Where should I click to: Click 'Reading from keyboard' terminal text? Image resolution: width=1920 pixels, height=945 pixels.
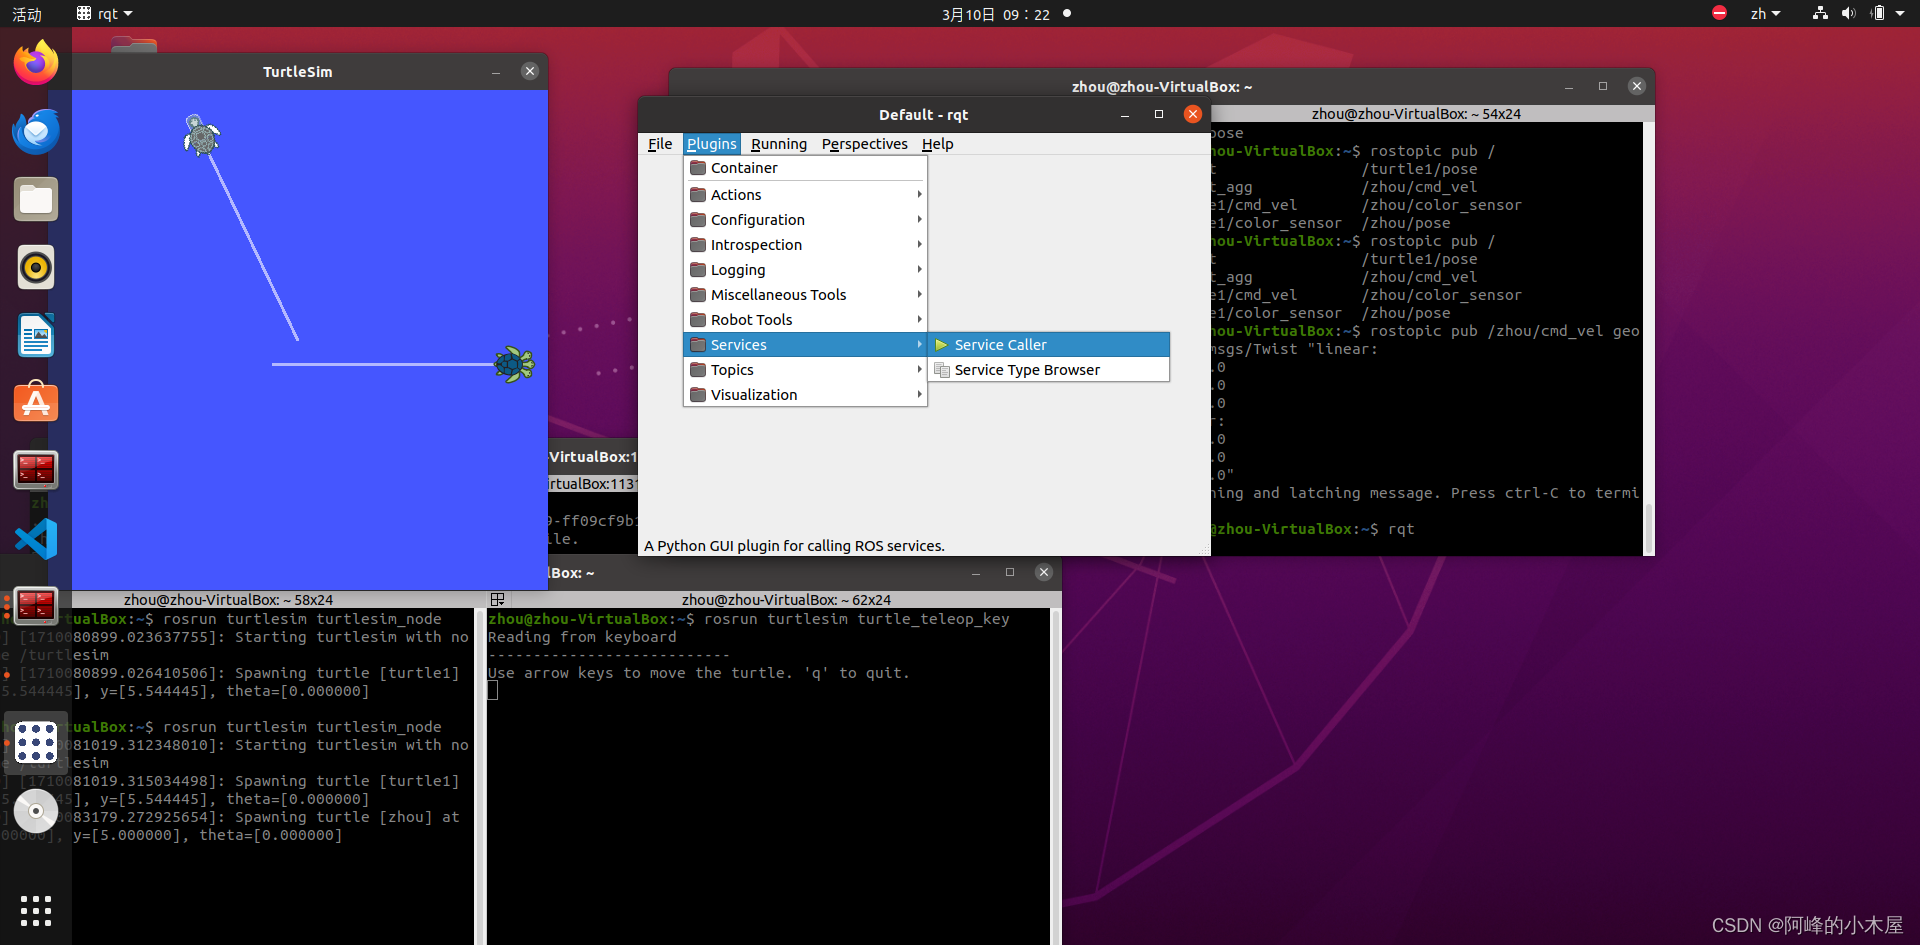pyautogui.click(x=582, y=637)
